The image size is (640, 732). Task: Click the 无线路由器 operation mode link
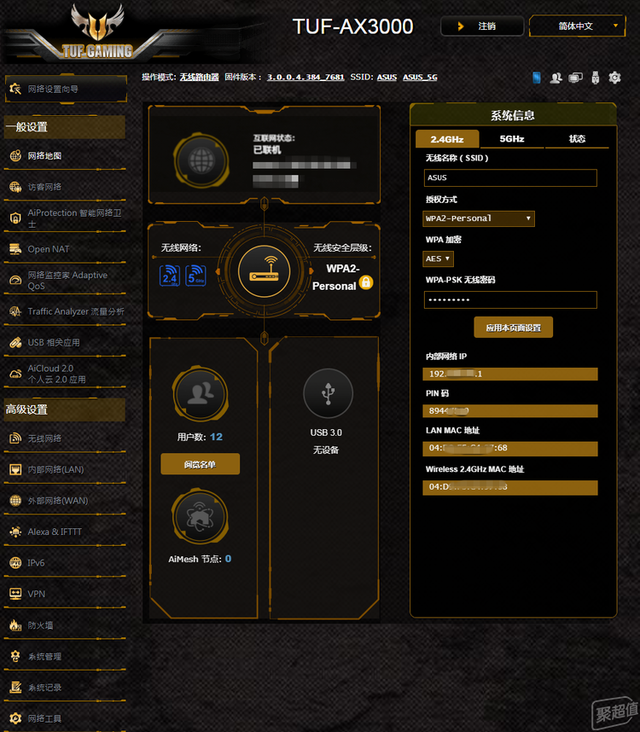pos(199,77)
